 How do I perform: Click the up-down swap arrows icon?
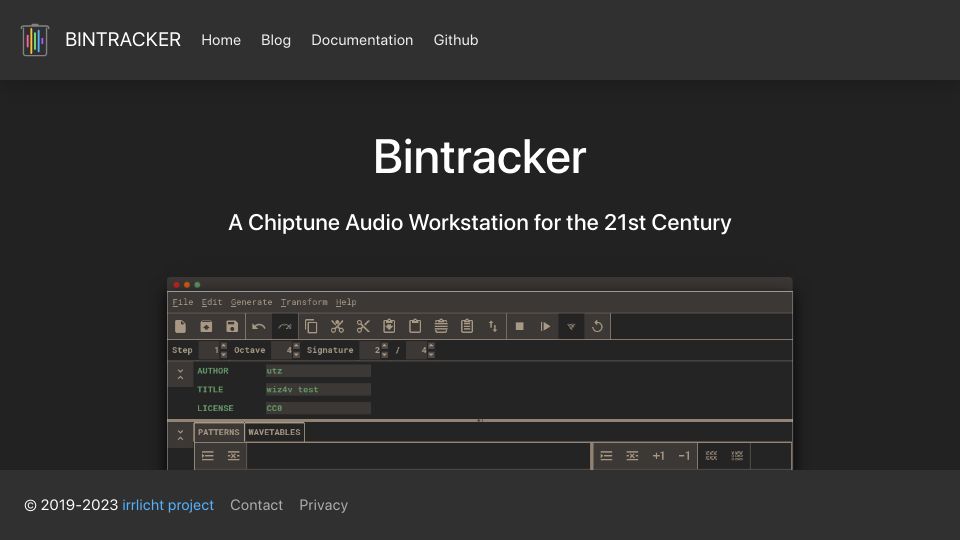(493, 326)
